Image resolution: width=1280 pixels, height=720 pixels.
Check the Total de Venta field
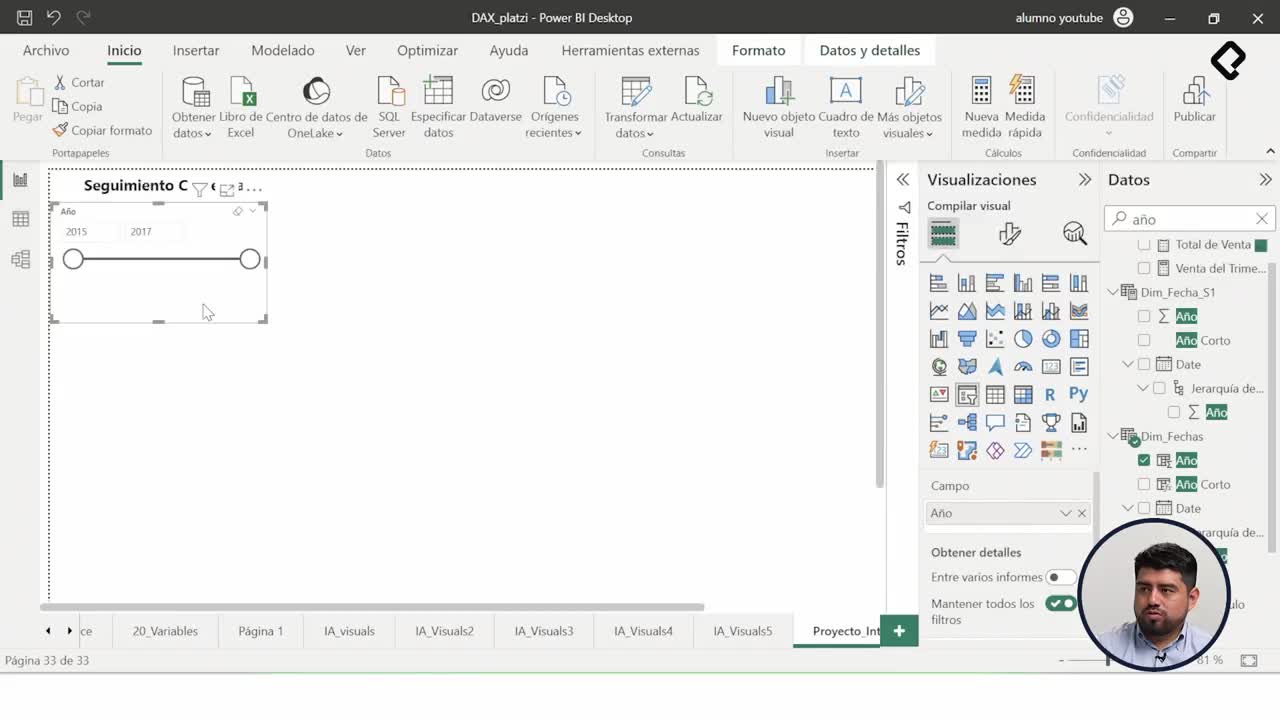tap(1144, 244)
